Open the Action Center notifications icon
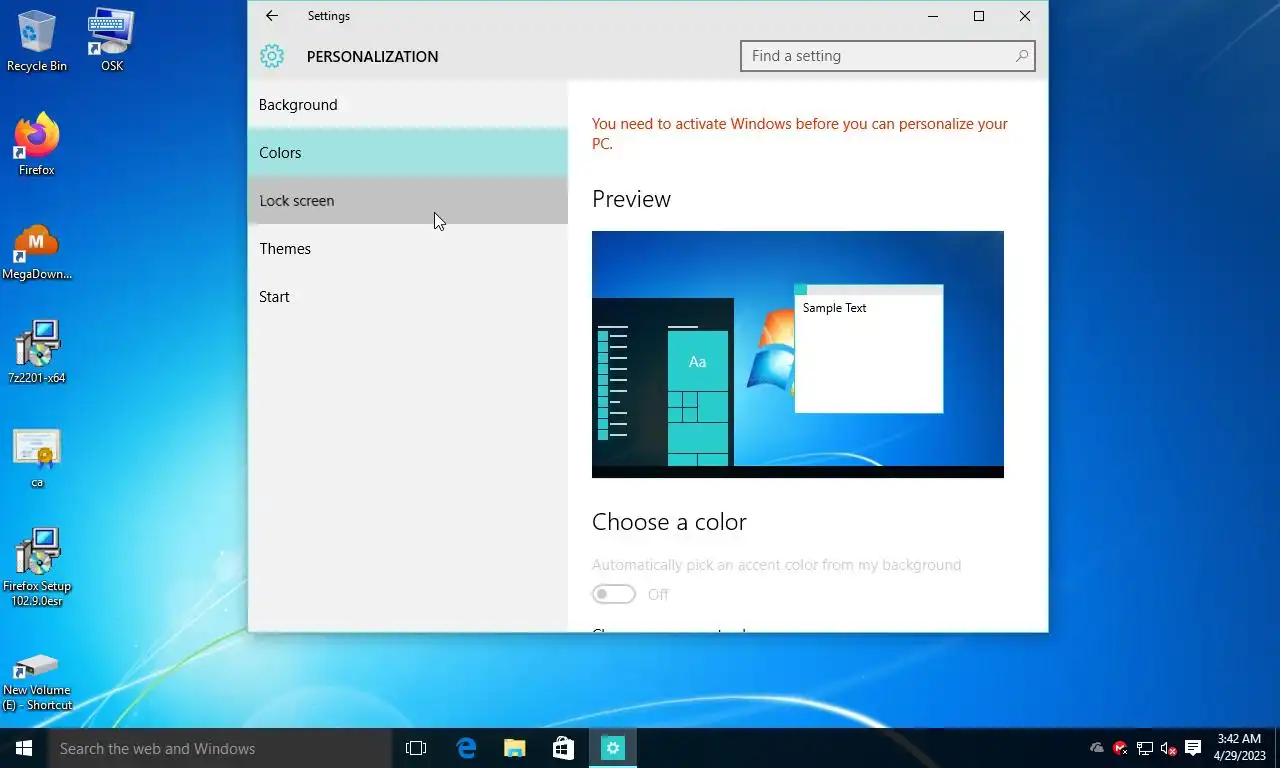 pos(1193,748)
